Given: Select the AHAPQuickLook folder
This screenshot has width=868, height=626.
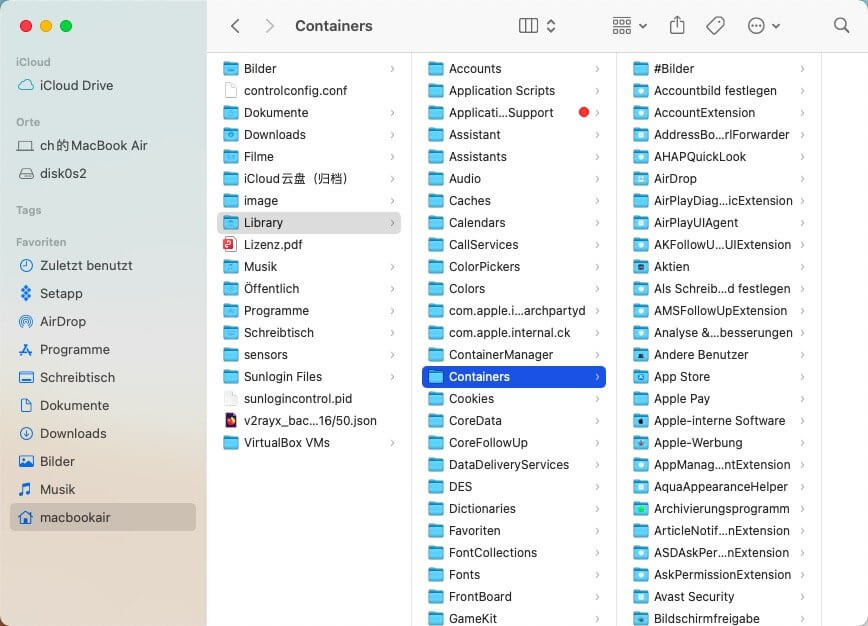Looking at the screenshot, I should pyautogui.click(x=719, y=157).
